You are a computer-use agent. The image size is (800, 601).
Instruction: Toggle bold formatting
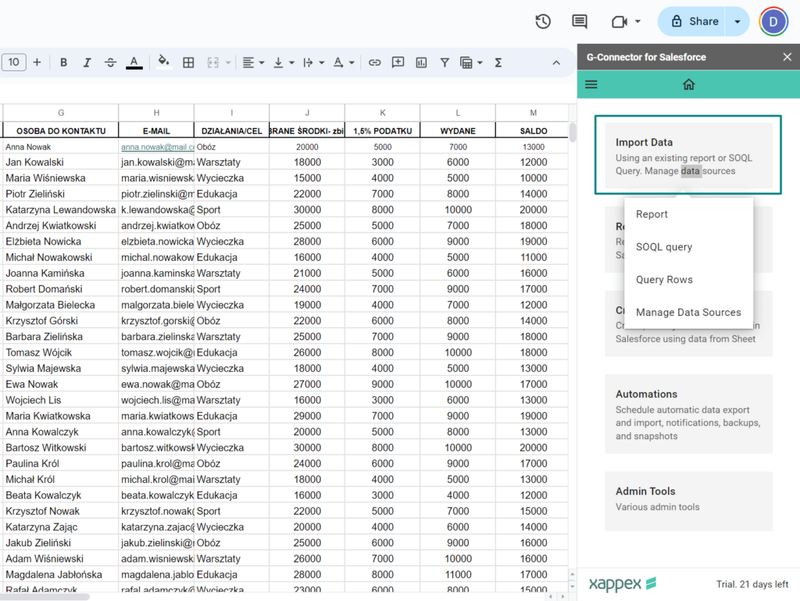[63, 62]
